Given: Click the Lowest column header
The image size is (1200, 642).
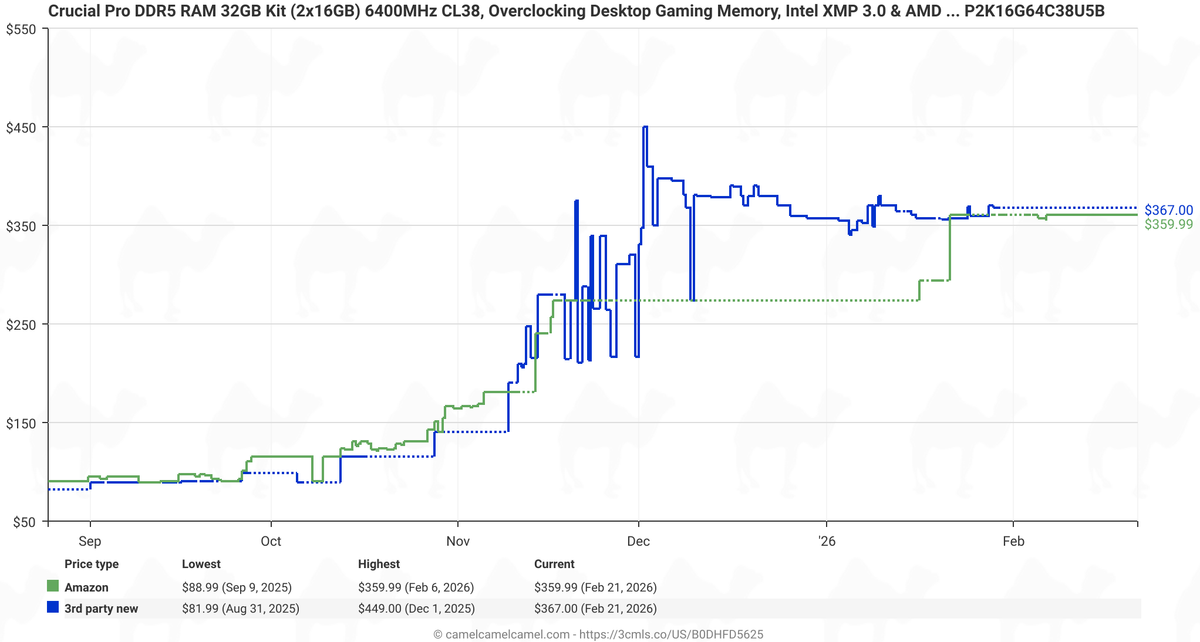Looking at the screenshot, I should click(x=201, y=564).
